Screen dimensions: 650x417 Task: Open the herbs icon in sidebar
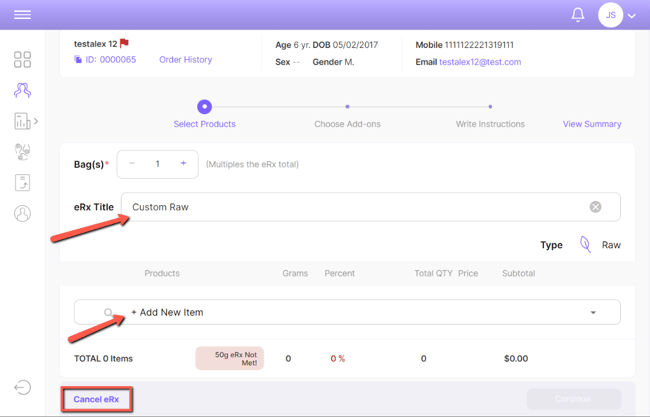[x=22, y=152]
